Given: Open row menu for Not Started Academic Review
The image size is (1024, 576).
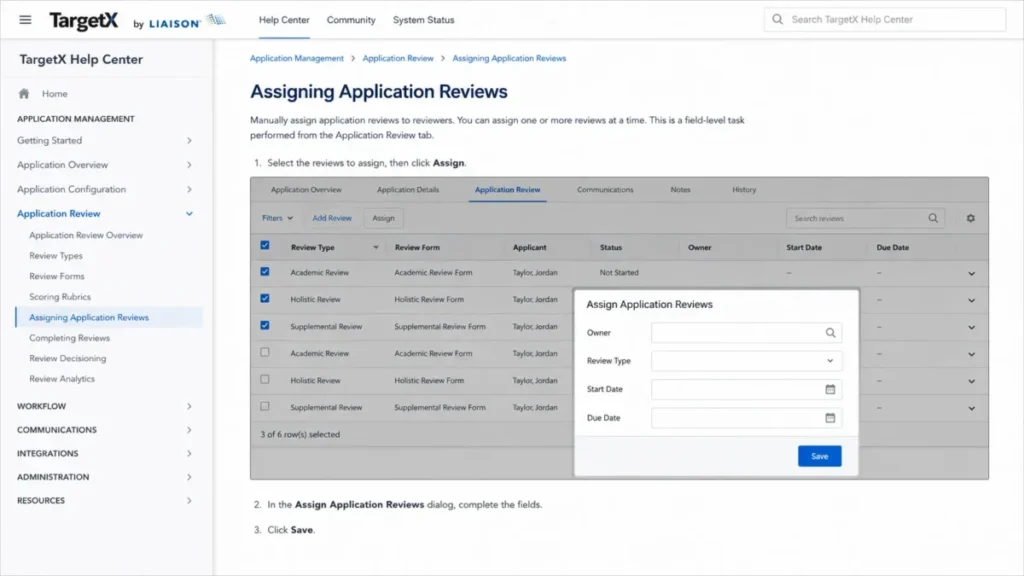Looking at the screenshot, I should 971,274.
